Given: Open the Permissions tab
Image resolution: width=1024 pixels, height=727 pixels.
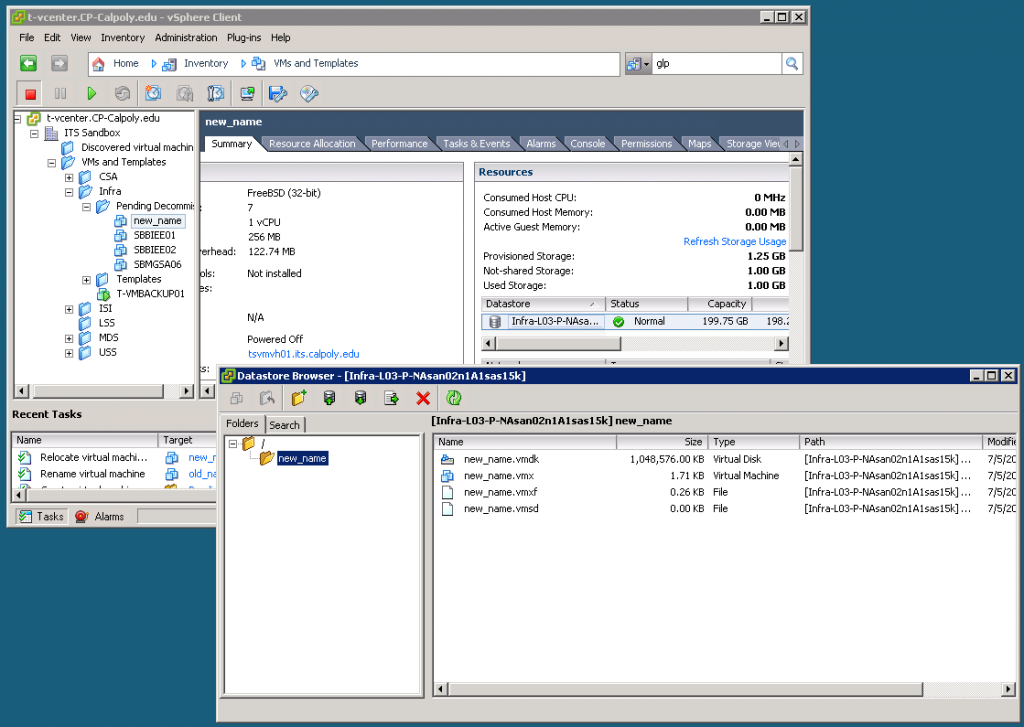Looking at the screenshot, I should 646,144.
